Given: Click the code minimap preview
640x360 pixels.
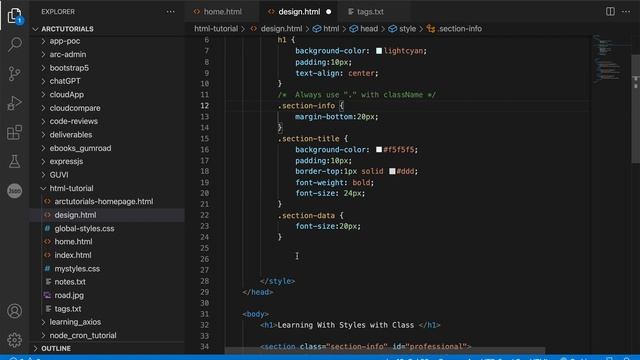Looking at the screenshot, I should 609,59.
